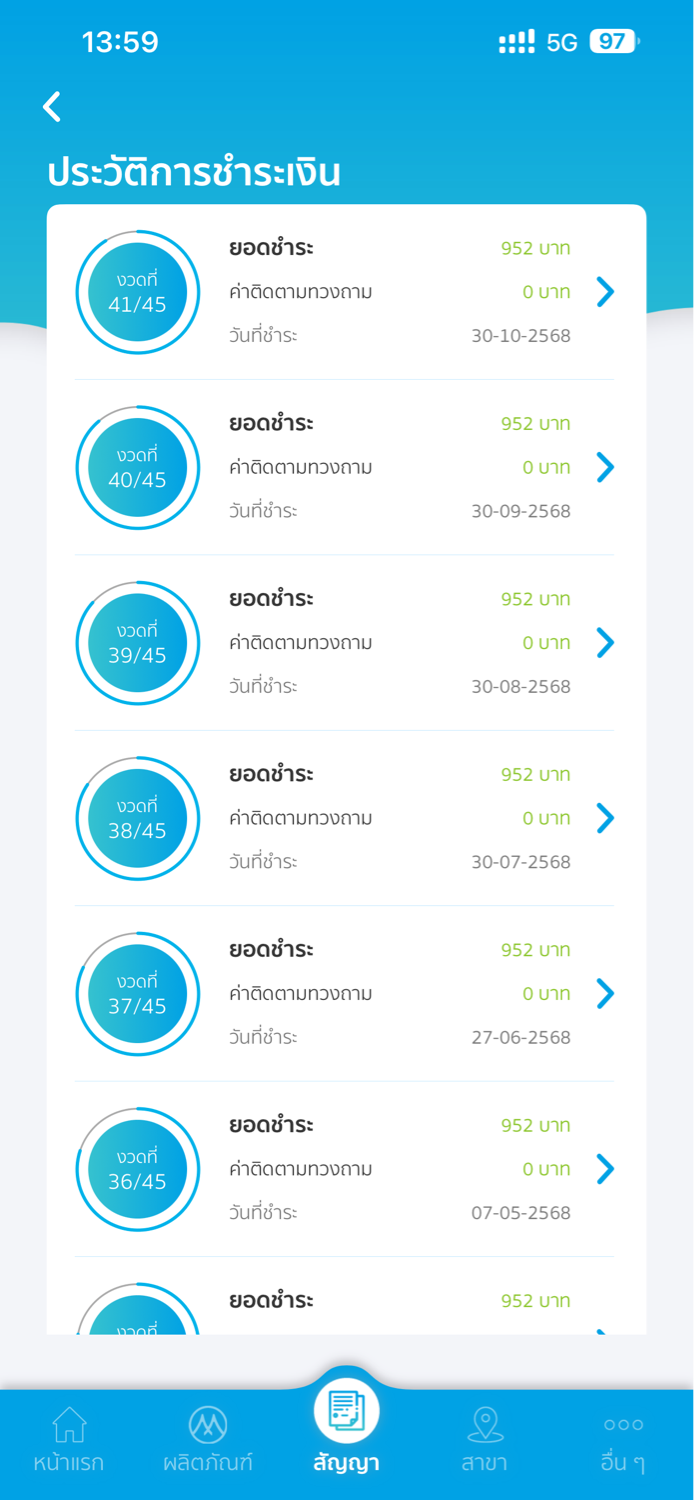Tap the 27-06-2568 payment date entry
Viewport: 694px width, 1500px height.
[521, 1037]
